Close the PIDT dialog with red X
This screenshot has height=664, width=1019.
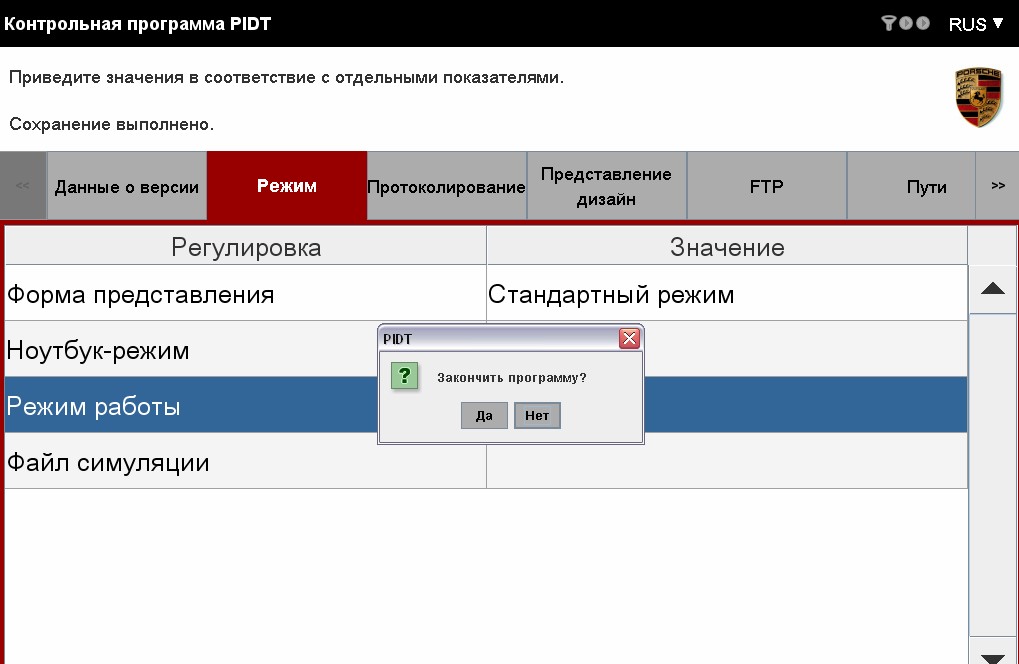(x=629, y=339)
